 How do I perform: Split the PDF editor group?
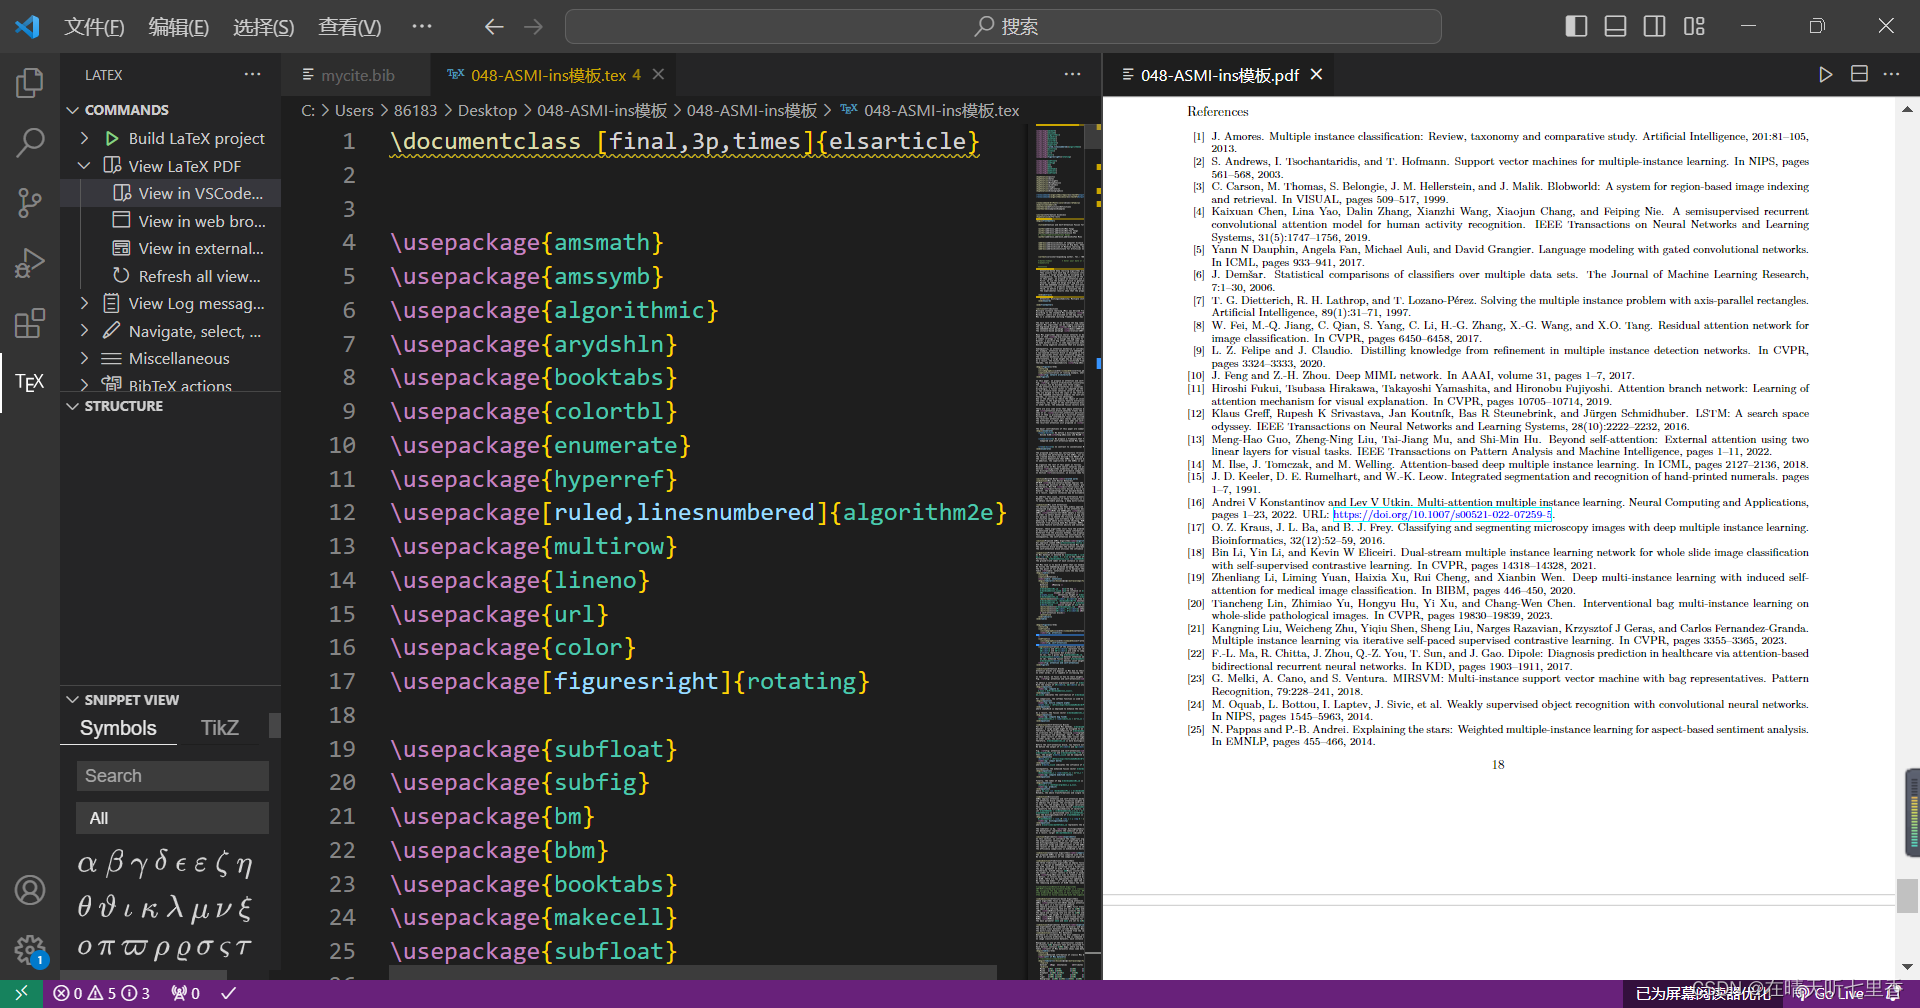pyautogui.click(x=1859, y=74)
